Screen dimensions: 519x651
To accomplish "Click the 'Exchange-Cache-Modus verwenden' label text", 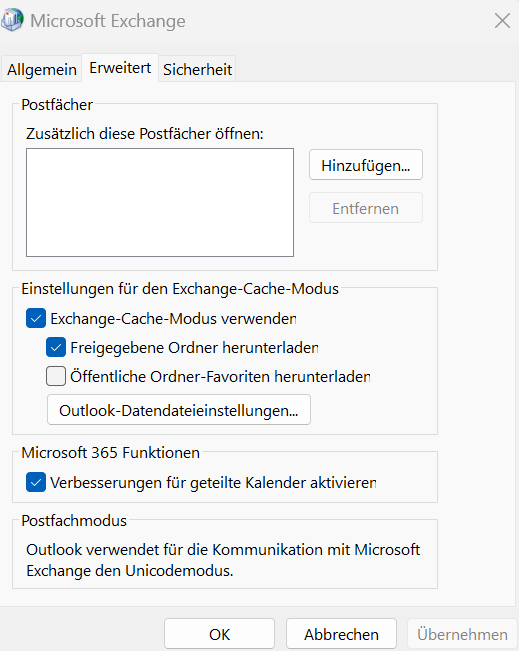I will (174, 319).
